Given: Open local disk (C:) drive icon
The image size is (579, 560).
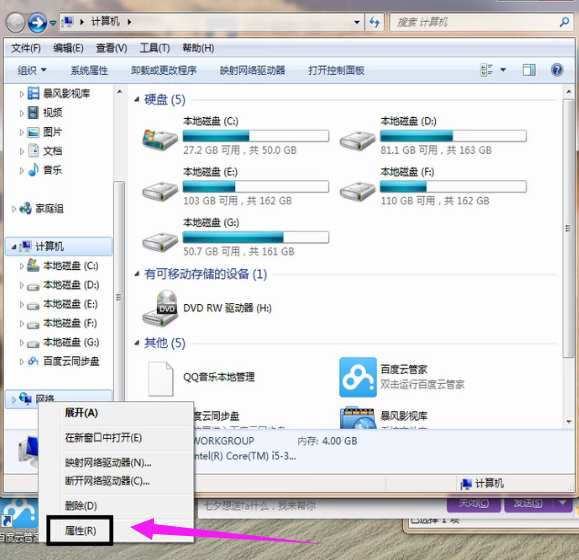Looking at the screenshot, I should [160, 140].
